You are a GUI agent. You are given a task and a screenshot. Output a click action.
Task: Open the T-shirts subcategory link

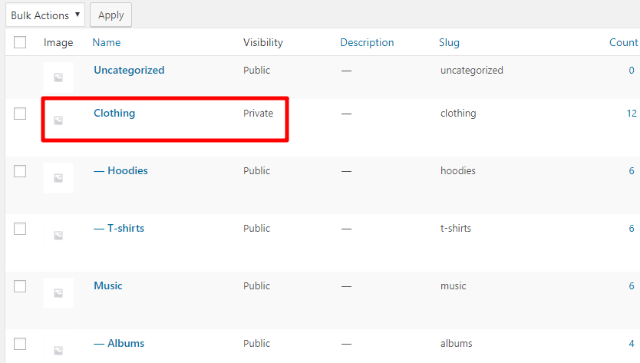click(x=119, y=228)
